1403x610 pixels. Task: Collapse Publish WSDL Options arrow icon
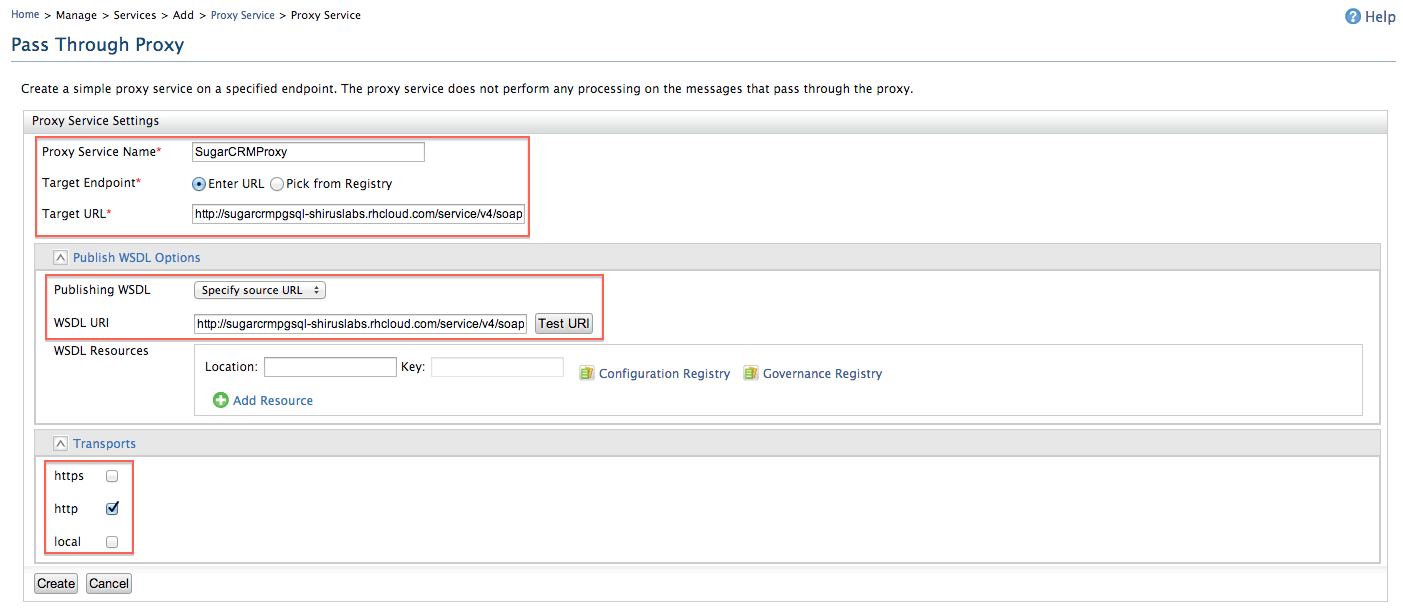(61, 257)
